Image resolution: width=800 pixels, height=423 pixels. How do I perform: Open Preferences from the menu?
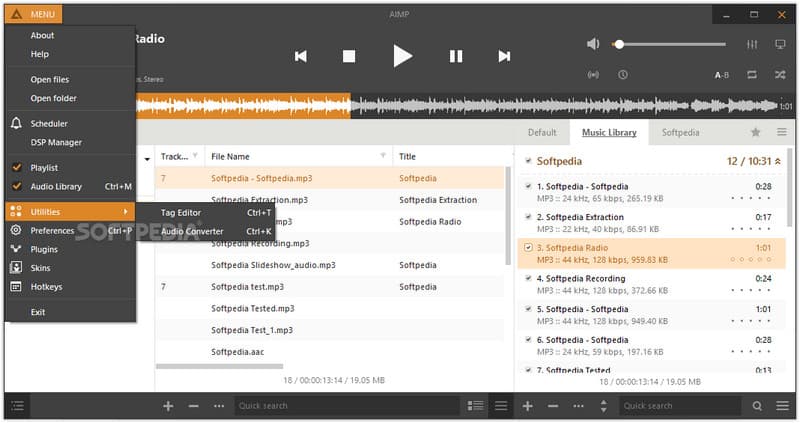point(52,231)
